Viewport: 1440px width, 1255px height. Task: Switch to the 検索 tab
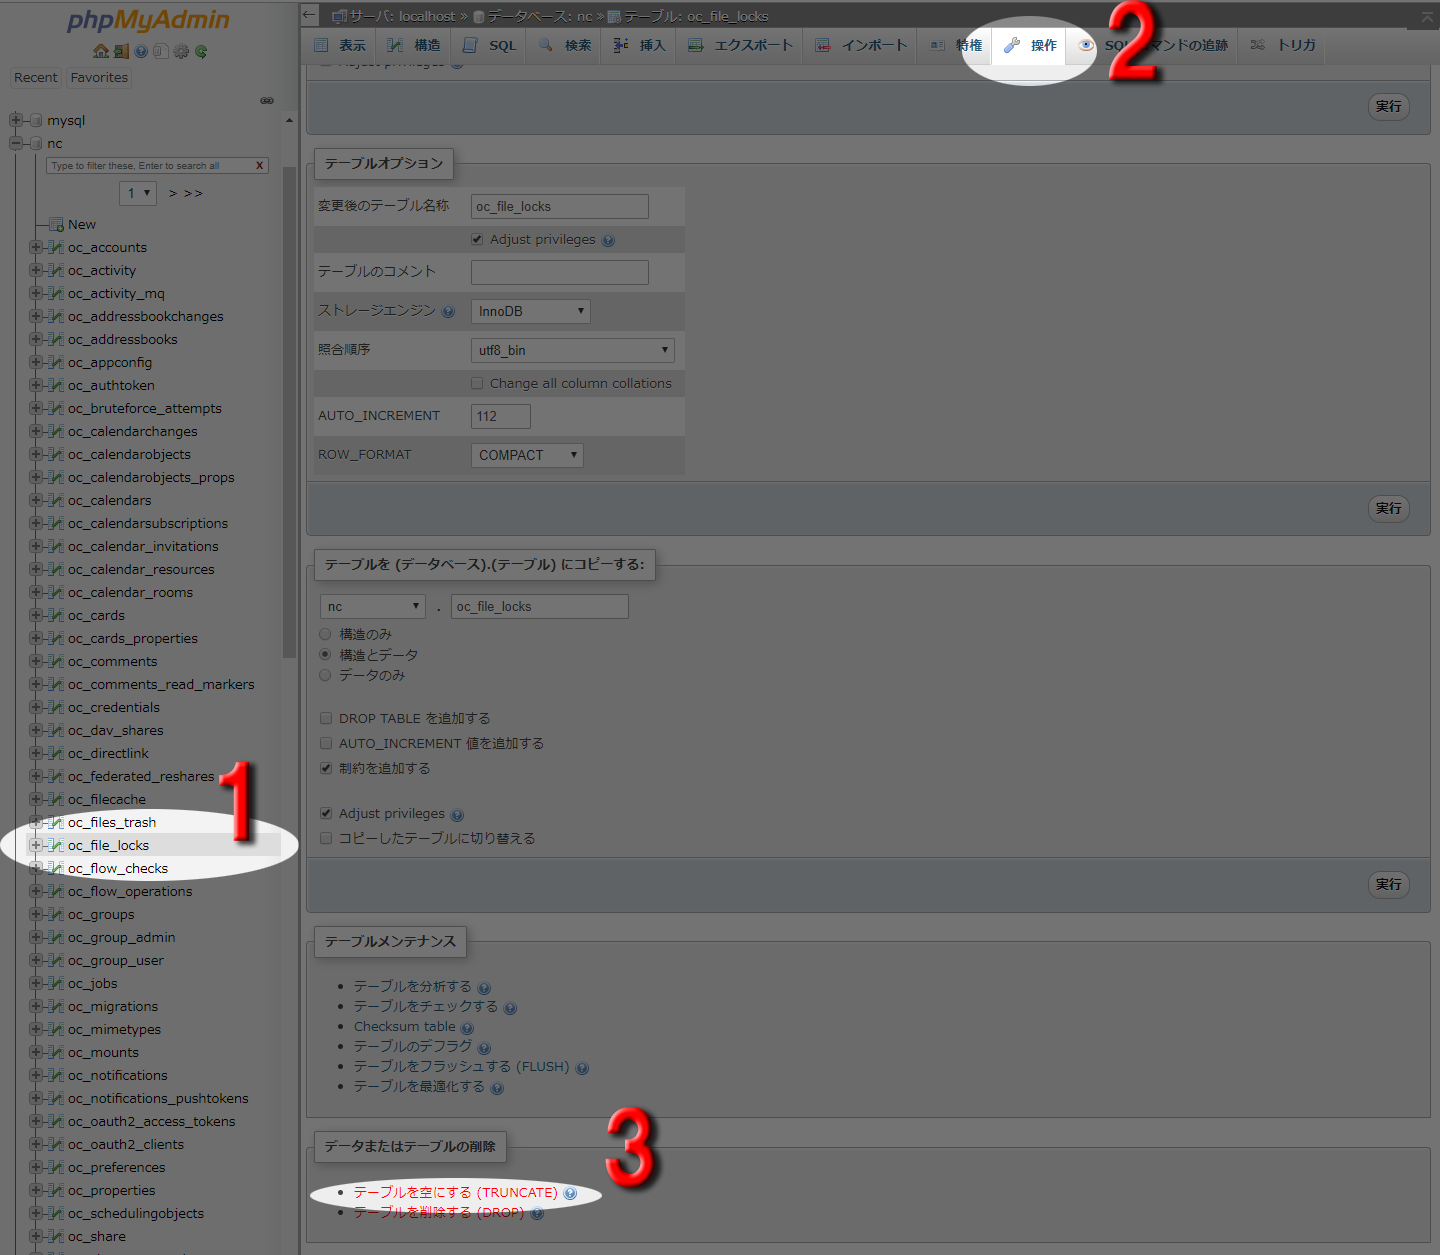point(565,45)
